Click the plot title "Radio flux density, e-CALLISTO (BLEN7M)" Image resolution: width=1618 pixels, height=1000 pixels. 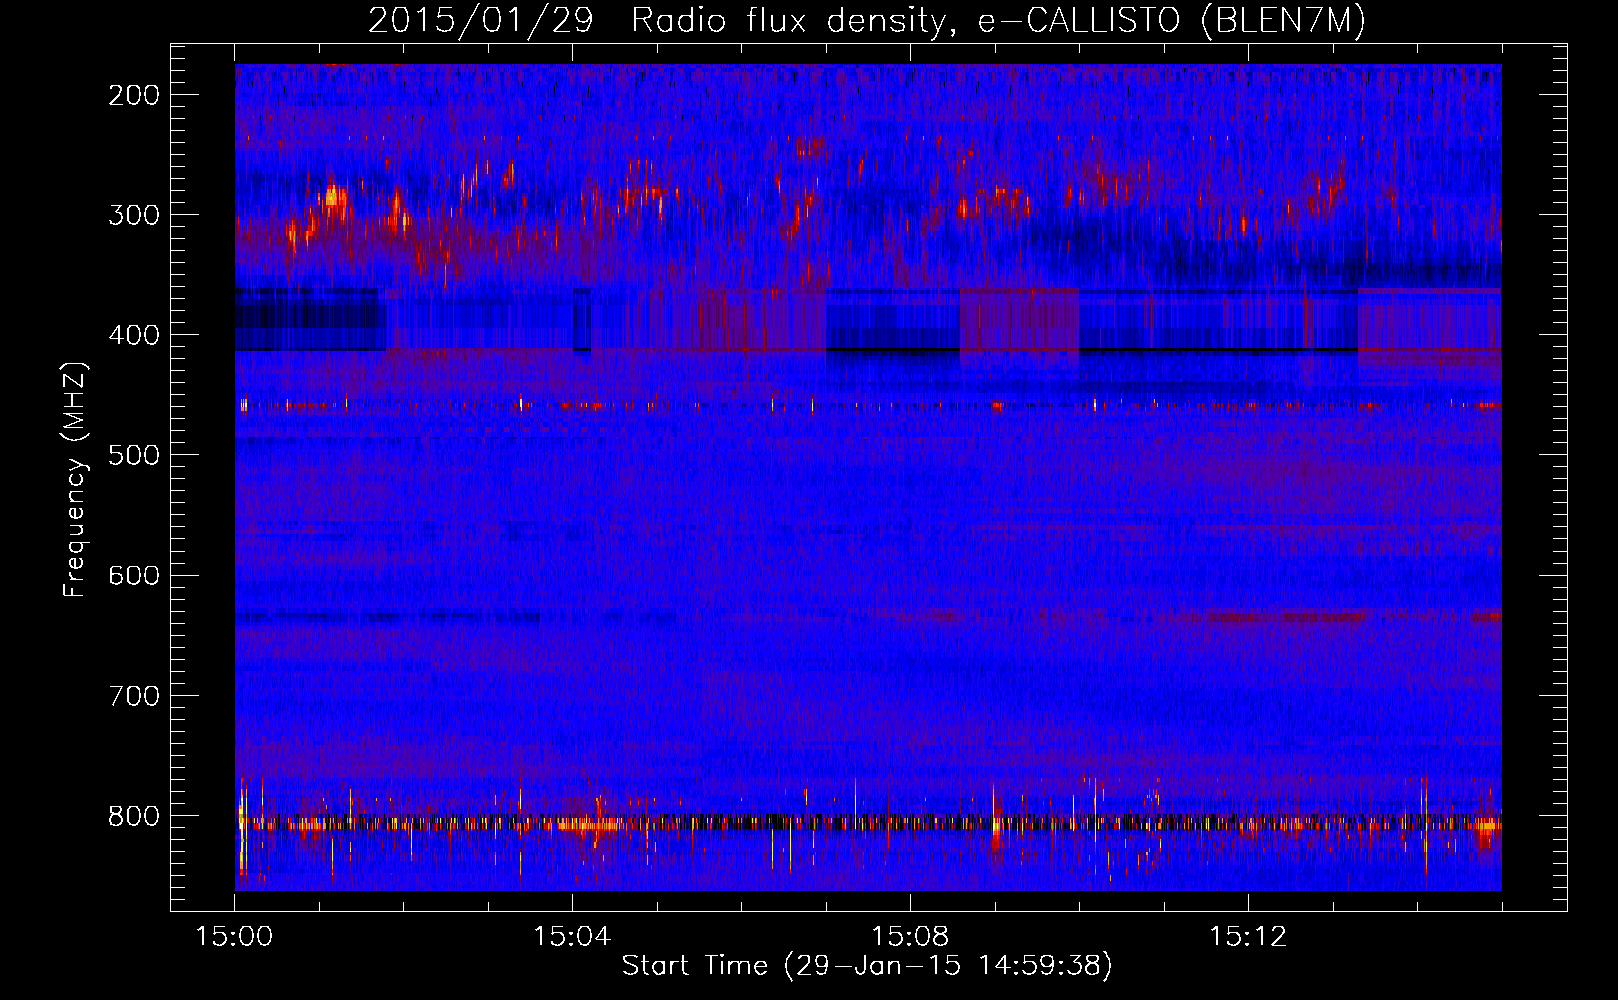998,21
